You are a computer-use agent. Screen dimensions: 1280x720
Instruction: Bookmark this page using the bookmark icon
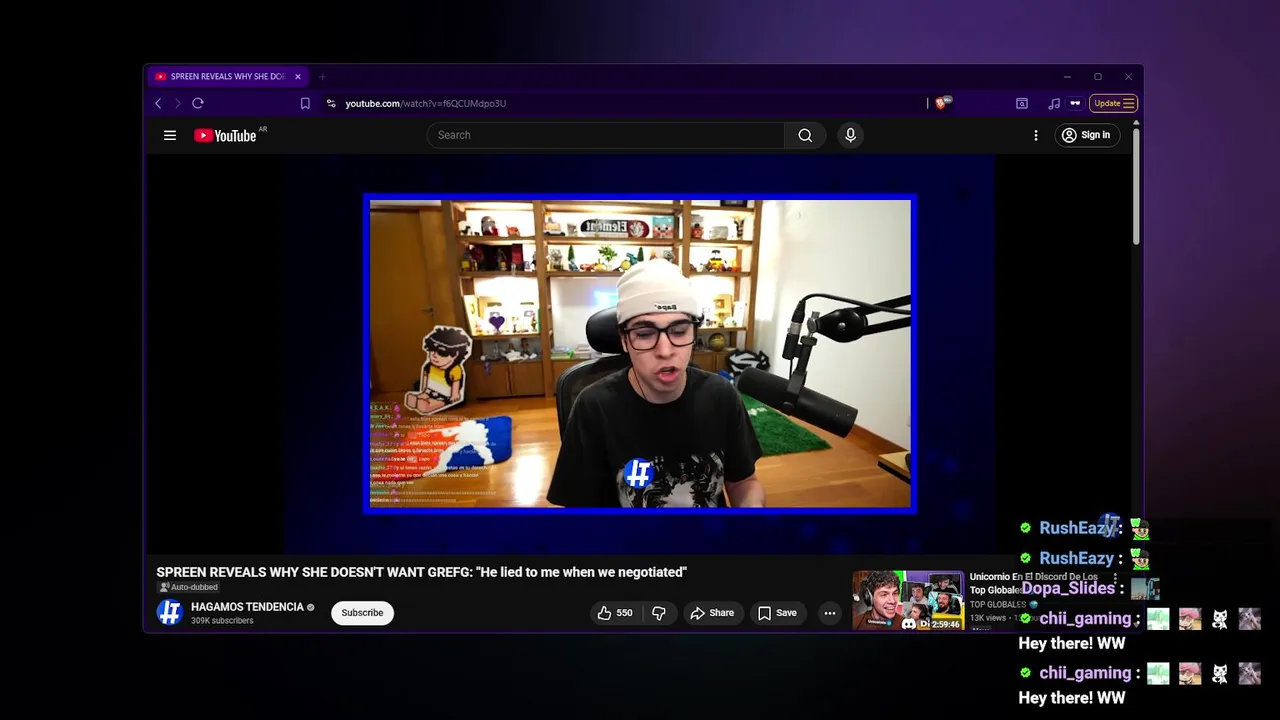[305, 103]
